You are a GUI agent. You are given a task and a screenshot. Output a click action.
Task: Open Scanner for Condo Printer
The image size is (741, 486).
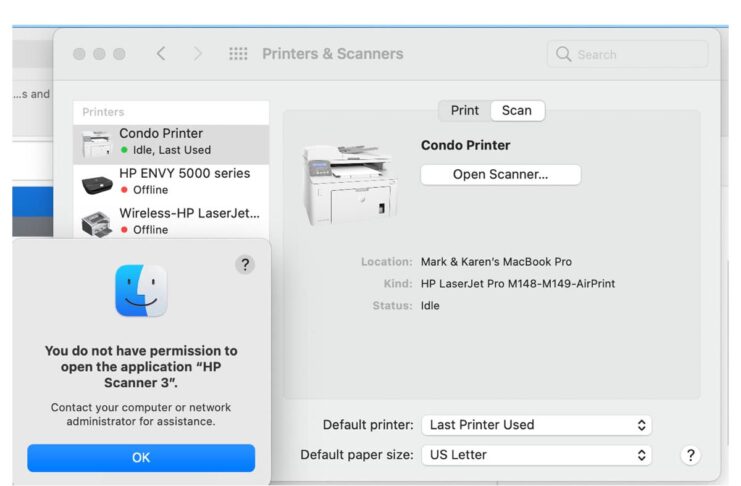pyautogui.click(x=500, y=174)
